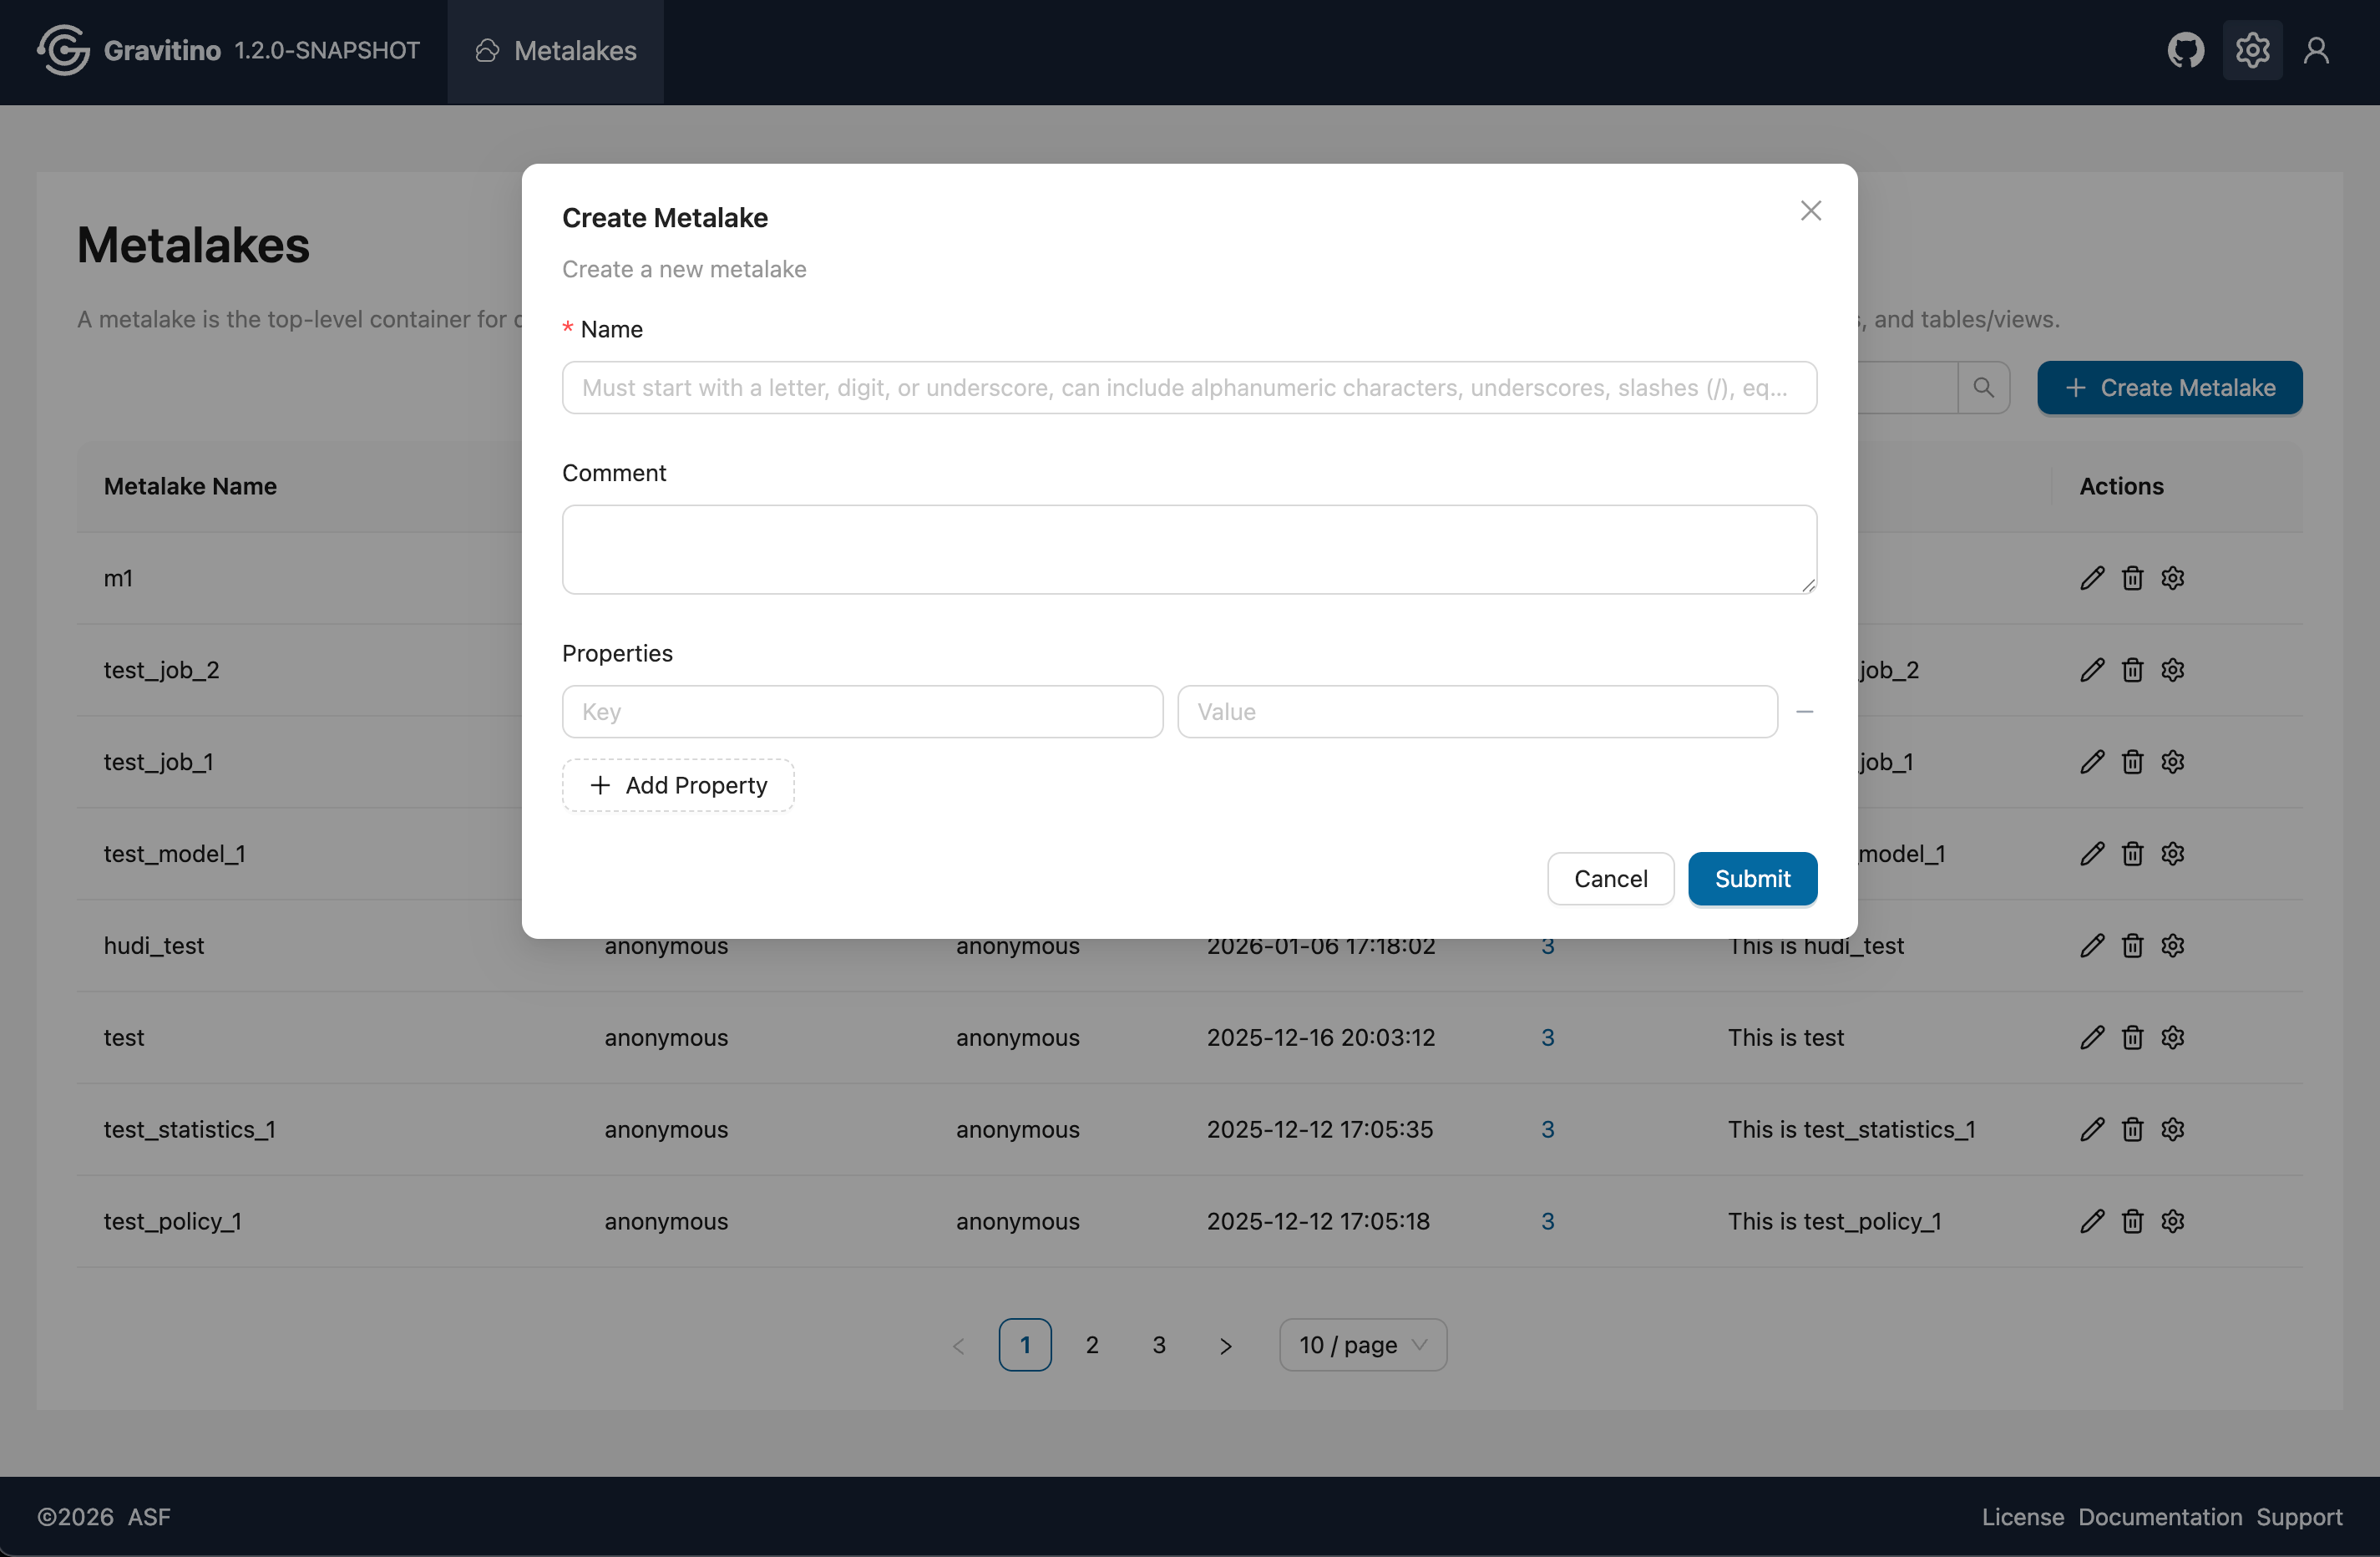
Task: Go to page 2
Action: pos(1092,1345)
